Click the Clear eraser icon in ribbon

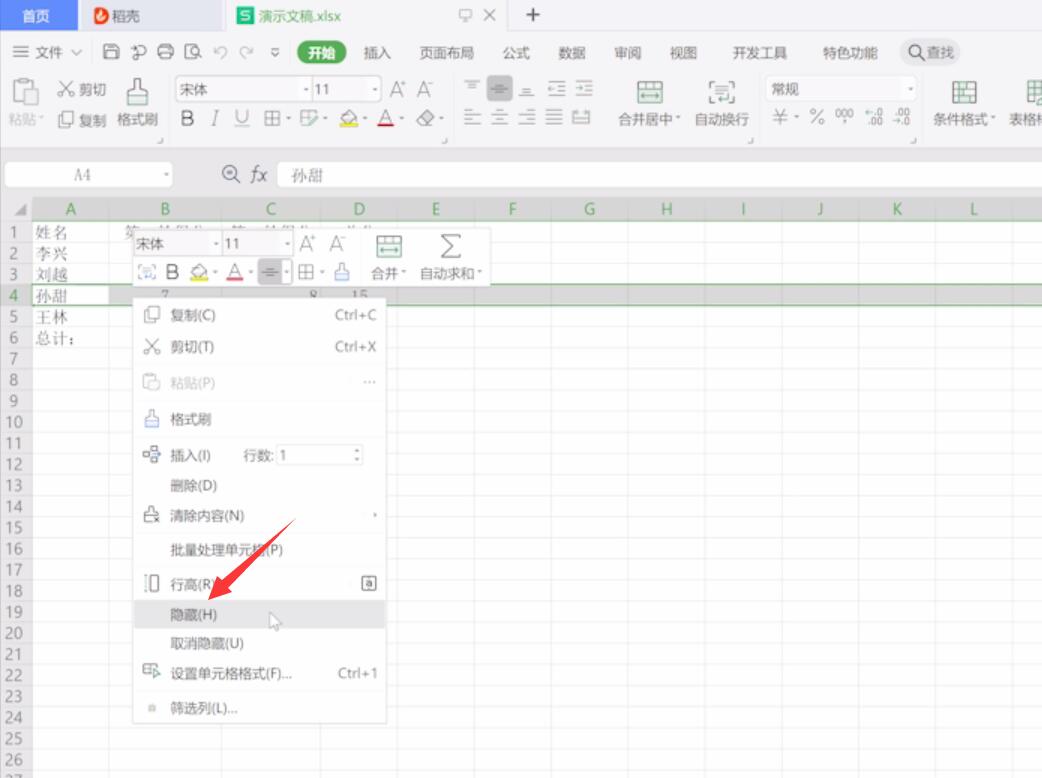point(425,119)
